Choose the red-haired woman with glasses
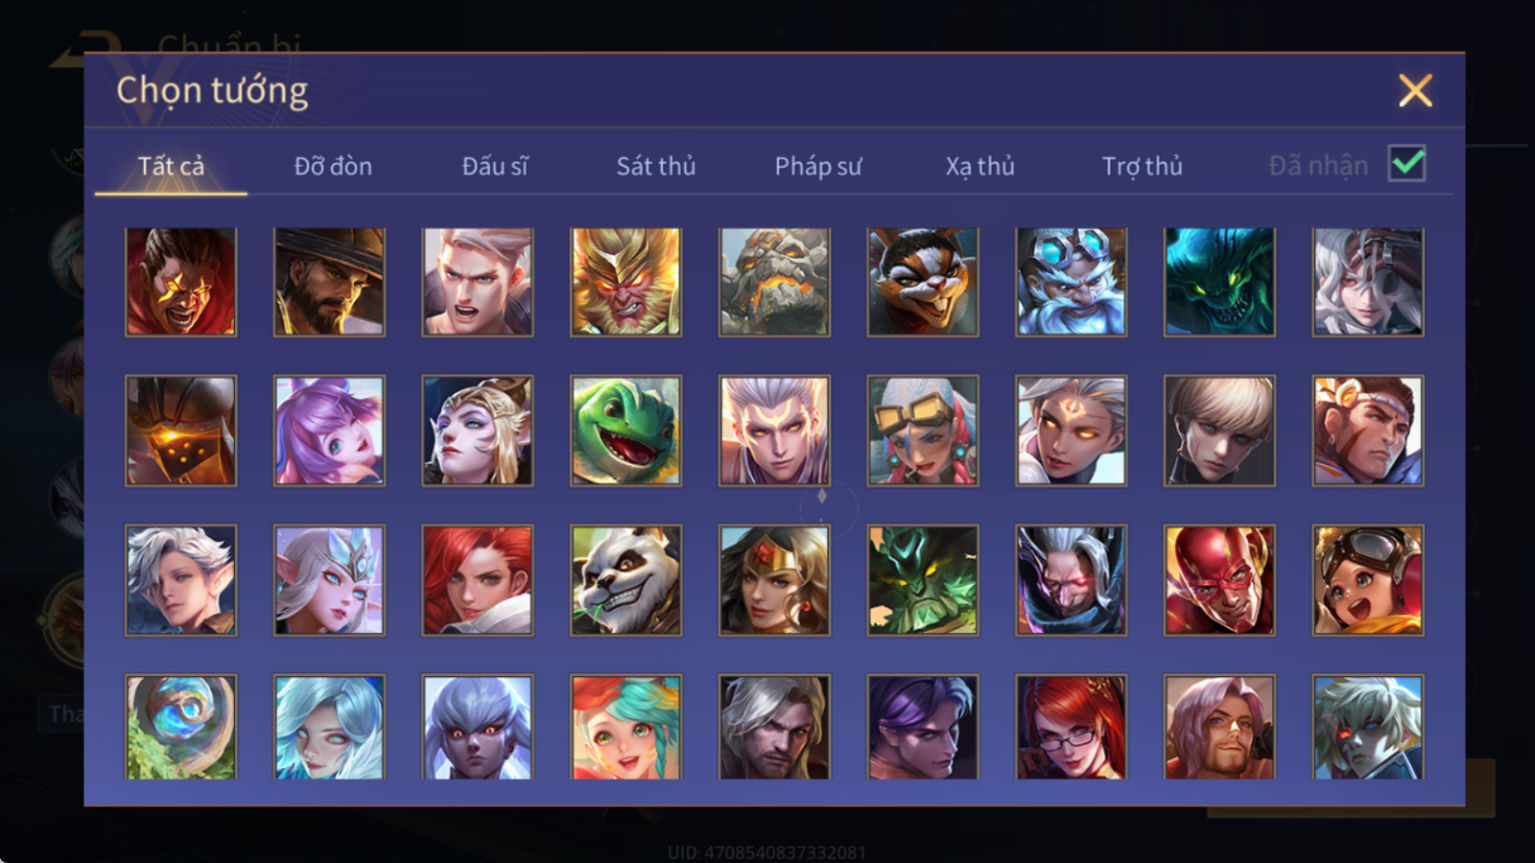The width and height of the screenshot is (1535, 863). (x=1071, y=727)
